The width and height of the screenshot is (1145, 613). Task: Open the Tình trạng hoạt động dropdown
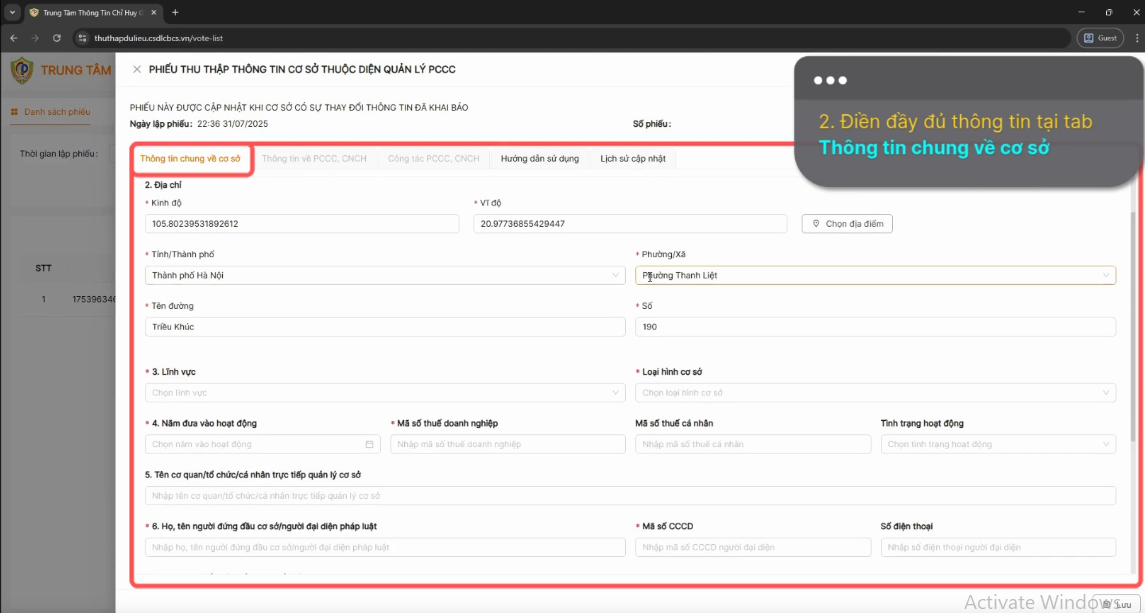[998, 444]
